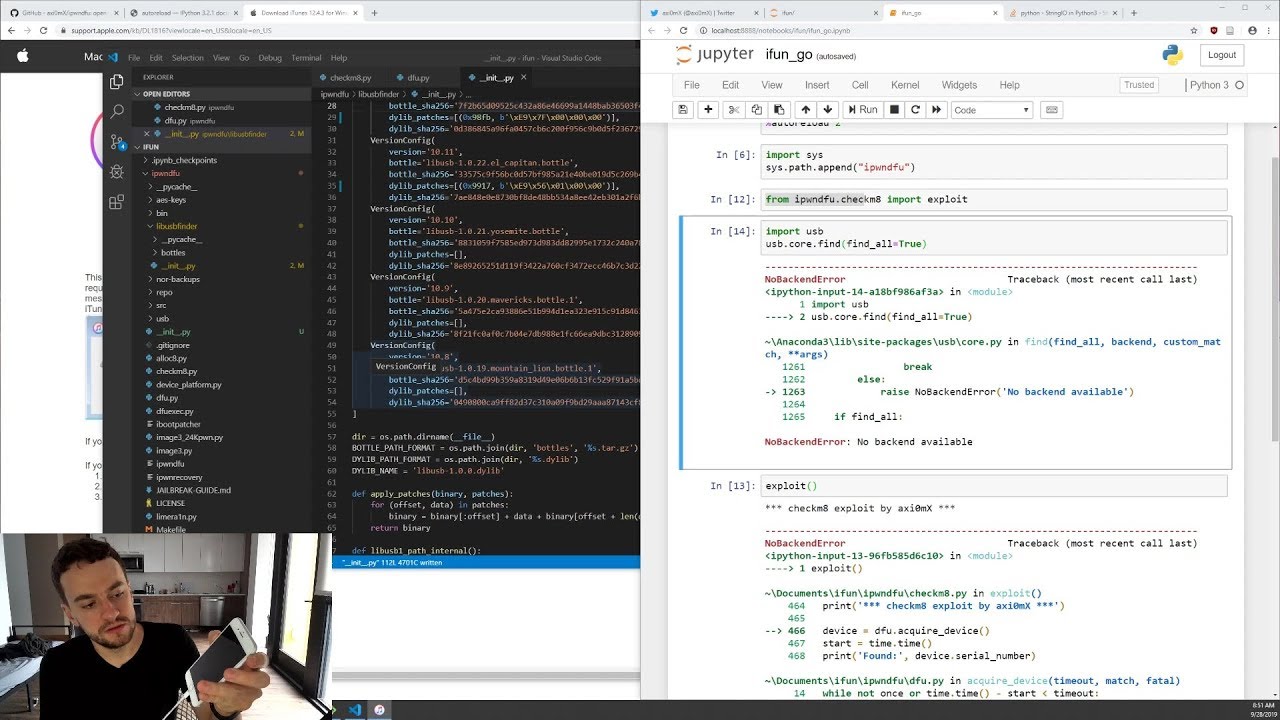Bookmark the Jupyter page with the star icon
This screenshot has height=720, width=1280.
point(1193,31)
